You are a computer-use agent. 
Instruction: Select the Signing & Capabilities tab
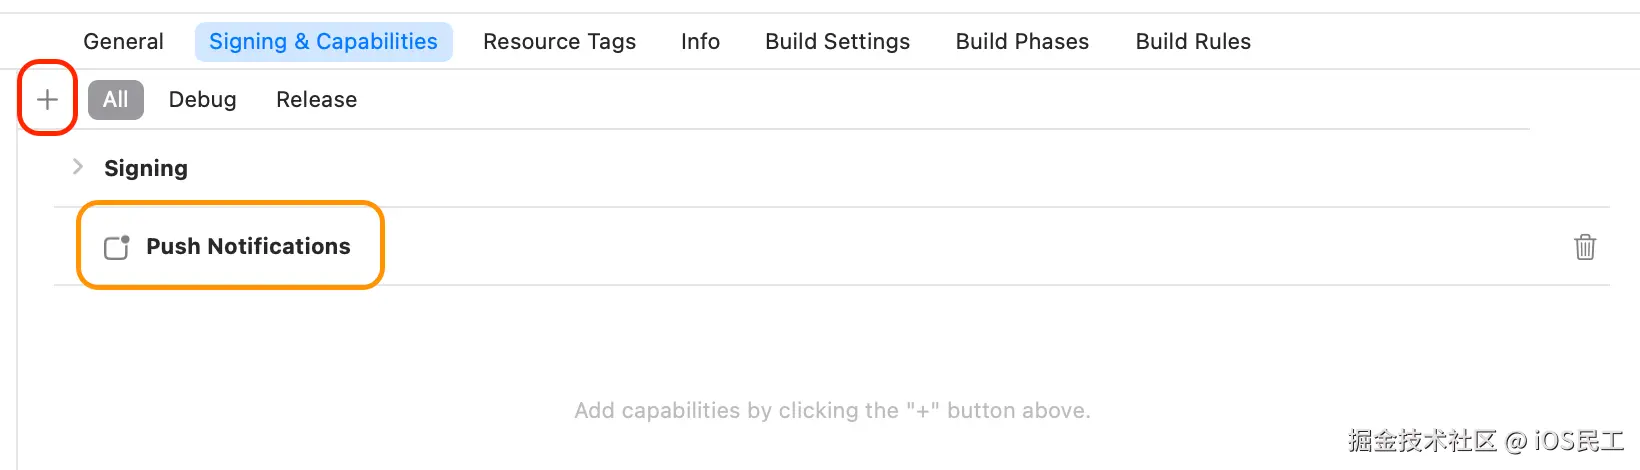pos(323,41)
